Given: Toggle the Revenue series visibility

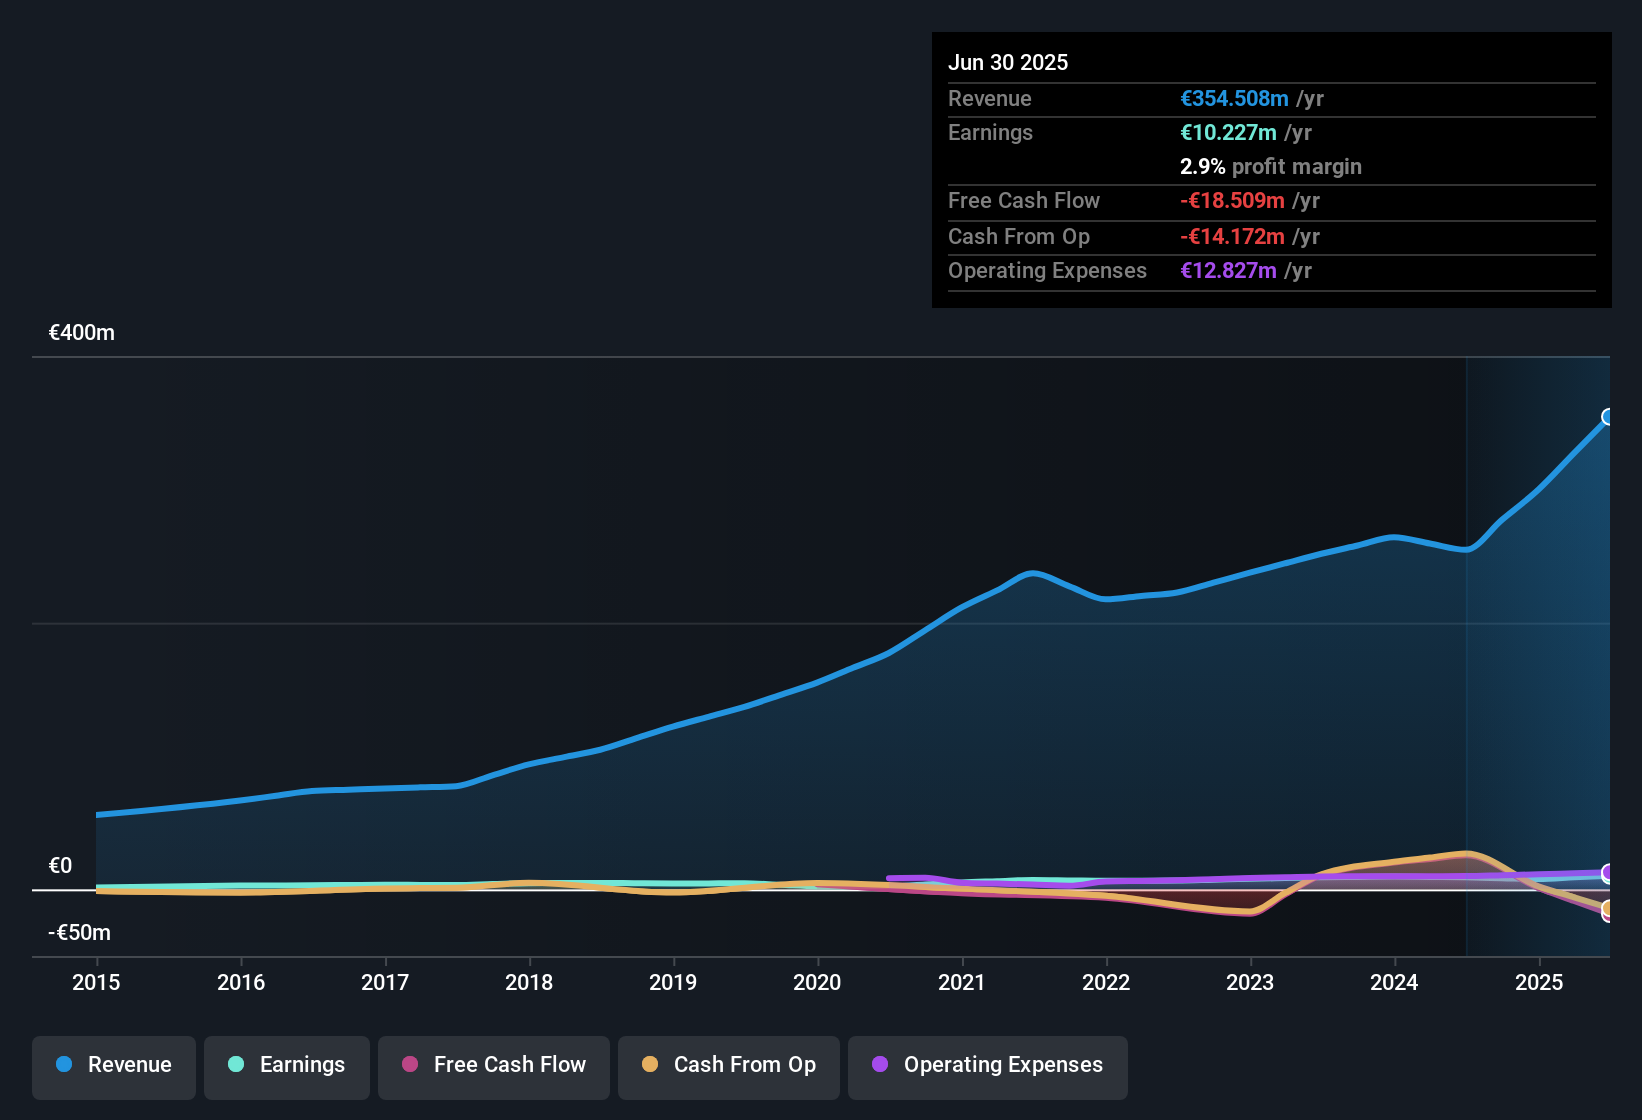Looking at the screenshot, I should (113, 1066).
